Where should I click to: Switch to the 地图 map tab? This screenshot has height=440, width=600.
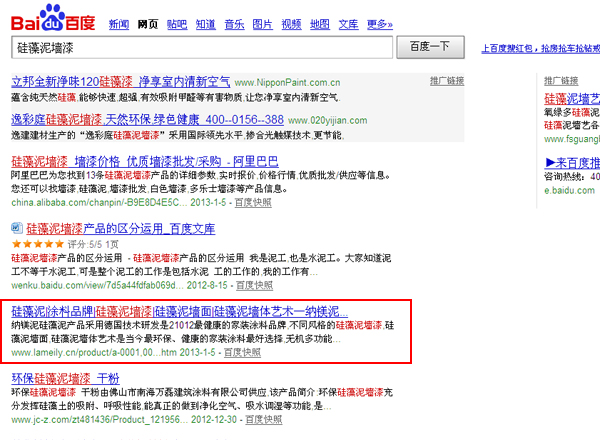320,24
